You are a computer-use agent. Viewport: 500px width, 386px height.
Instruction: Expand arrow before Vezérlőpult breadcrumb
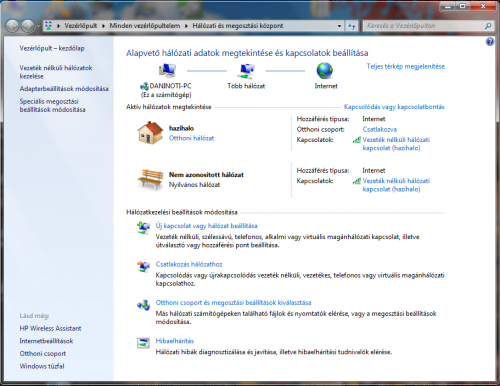tap(58, 26)
